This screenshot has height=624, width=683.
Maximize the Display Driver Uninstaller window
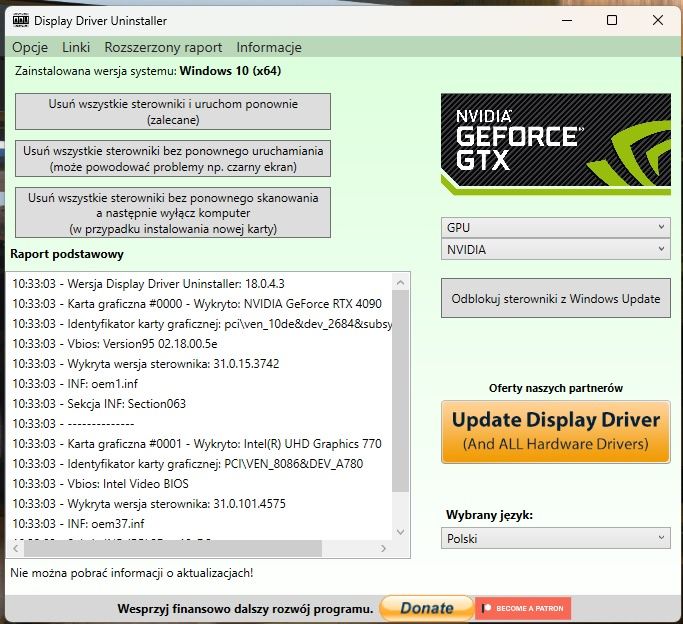point(612,20)
